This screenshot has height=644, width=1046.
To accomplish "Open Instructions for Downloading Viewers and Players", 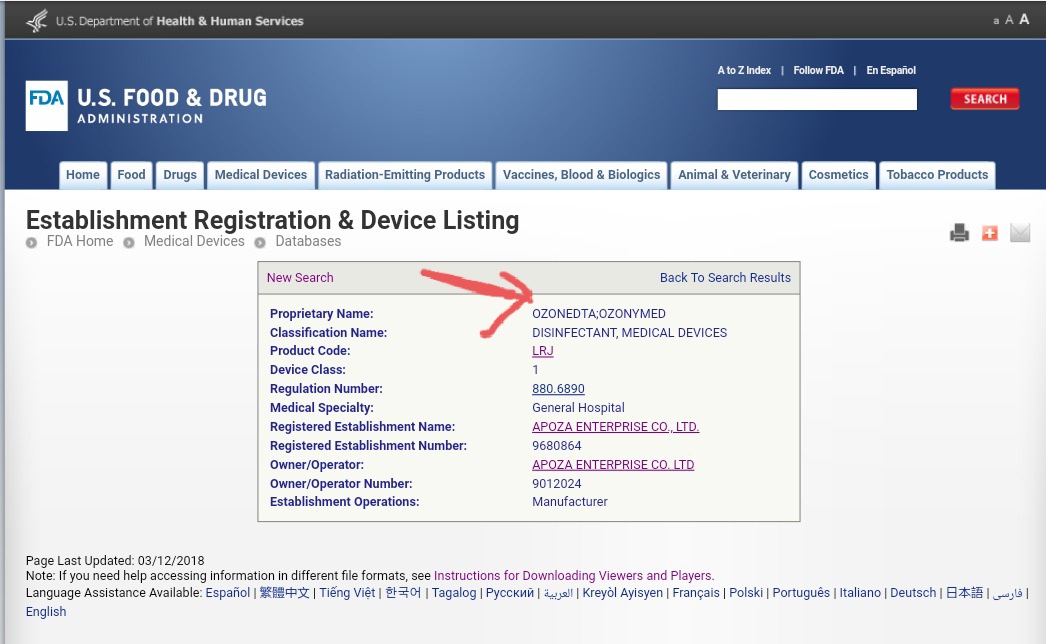I will pyautogui.click(x=574, y=576).
